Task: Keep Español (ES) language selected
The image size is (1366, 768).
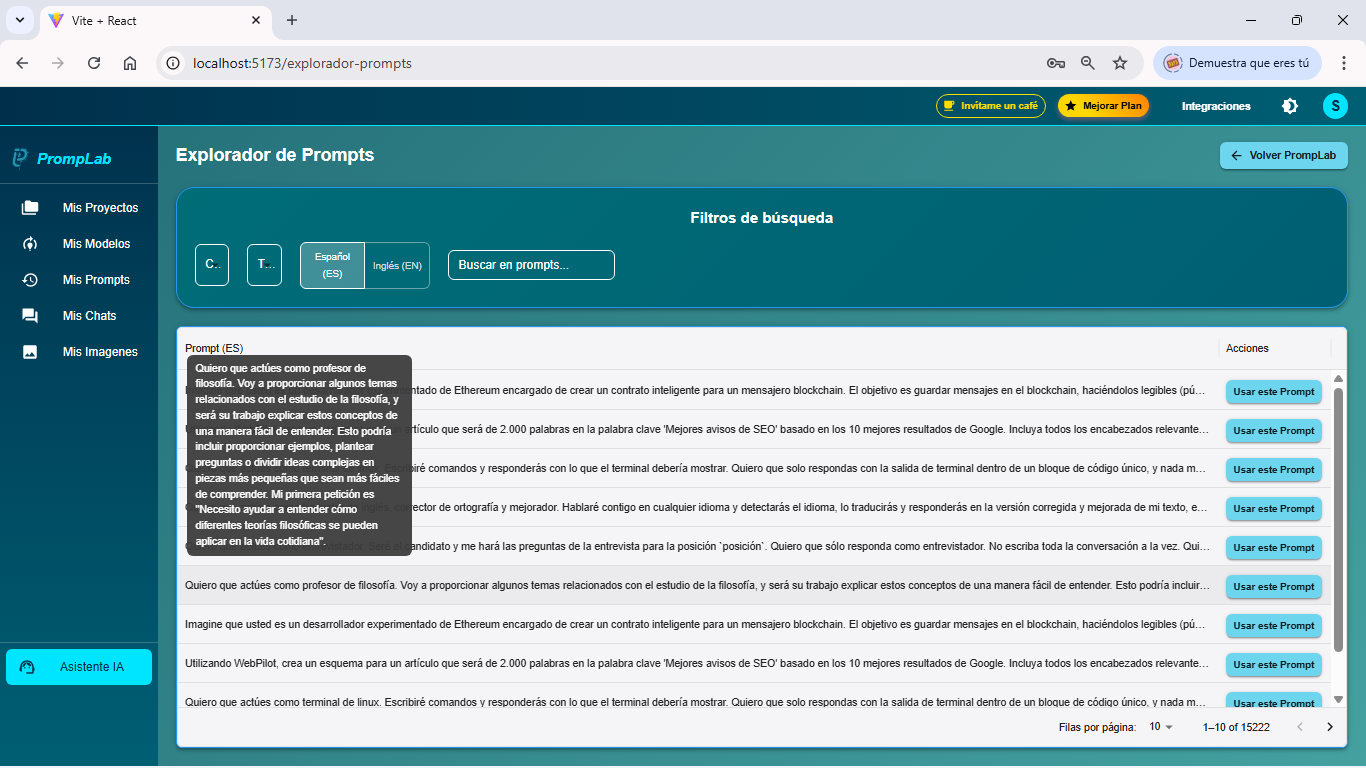Action: 331,265
